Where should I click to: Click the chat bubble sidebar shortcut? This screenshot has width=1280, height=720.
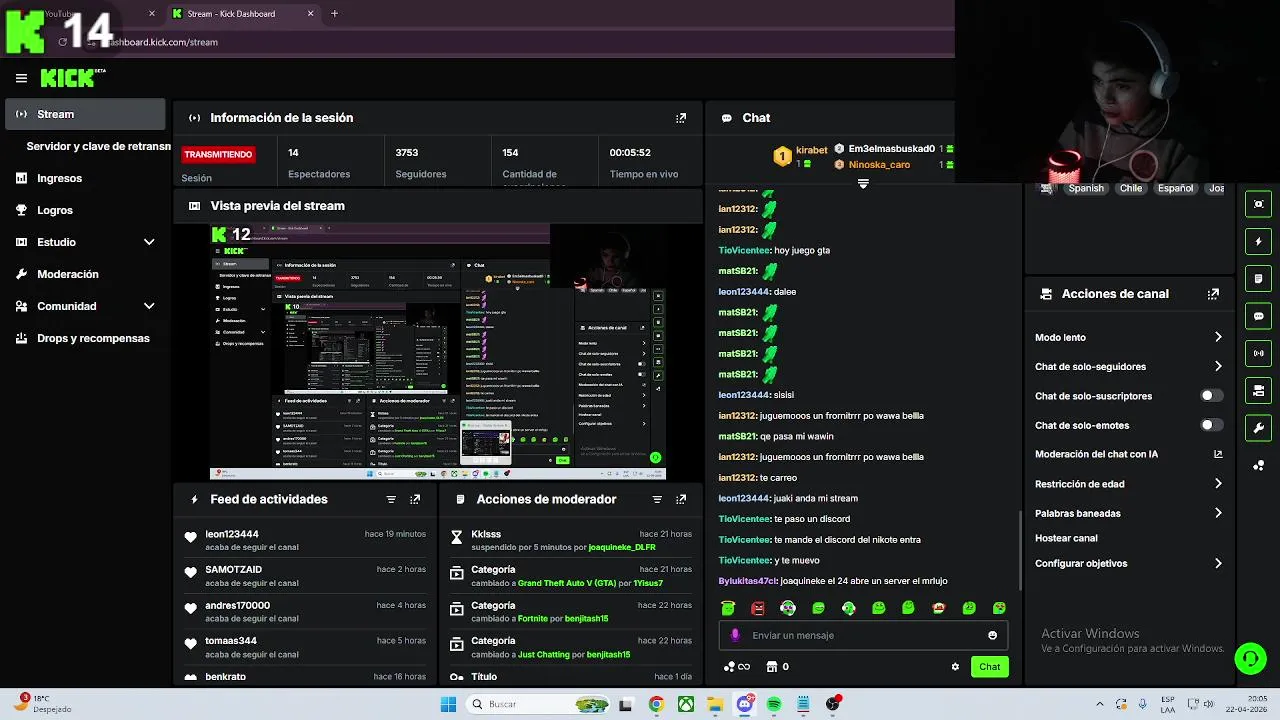tap(1259, 316)
